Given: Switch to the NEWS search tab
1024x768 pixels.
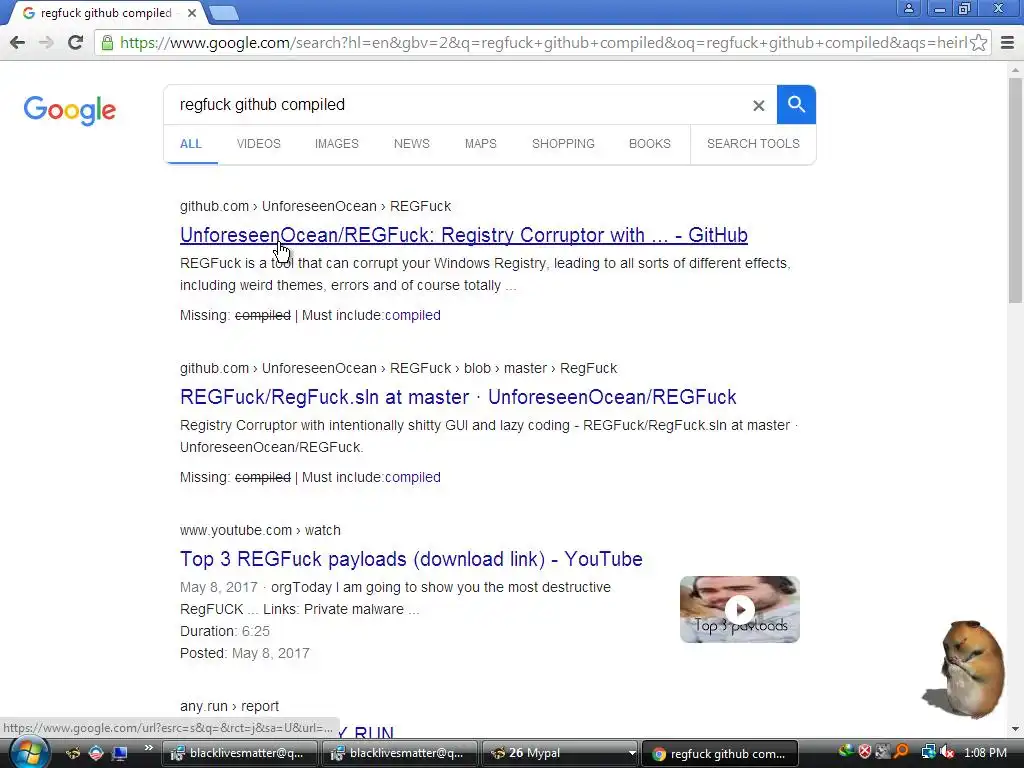Looking at the screenshot, I should pyautogui.click(x=411, y=144).
